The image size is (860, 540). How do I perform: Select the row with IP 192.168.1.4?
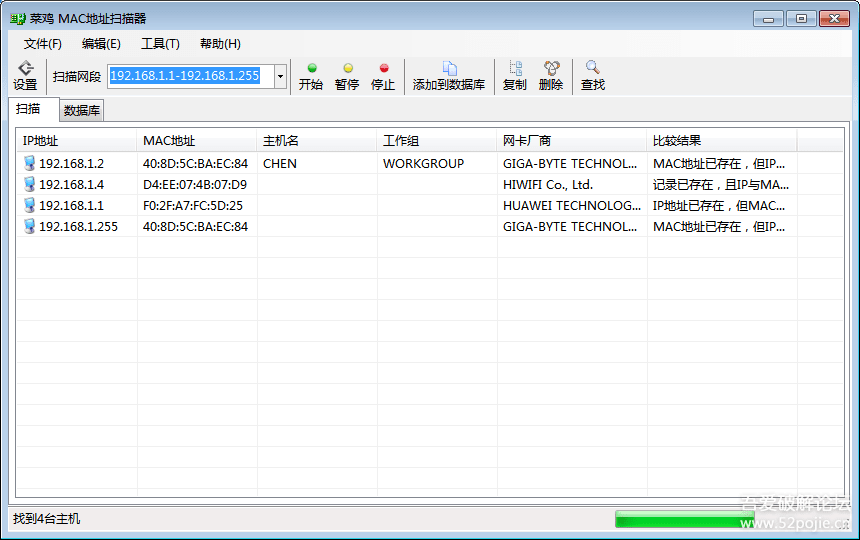point(430,184)
